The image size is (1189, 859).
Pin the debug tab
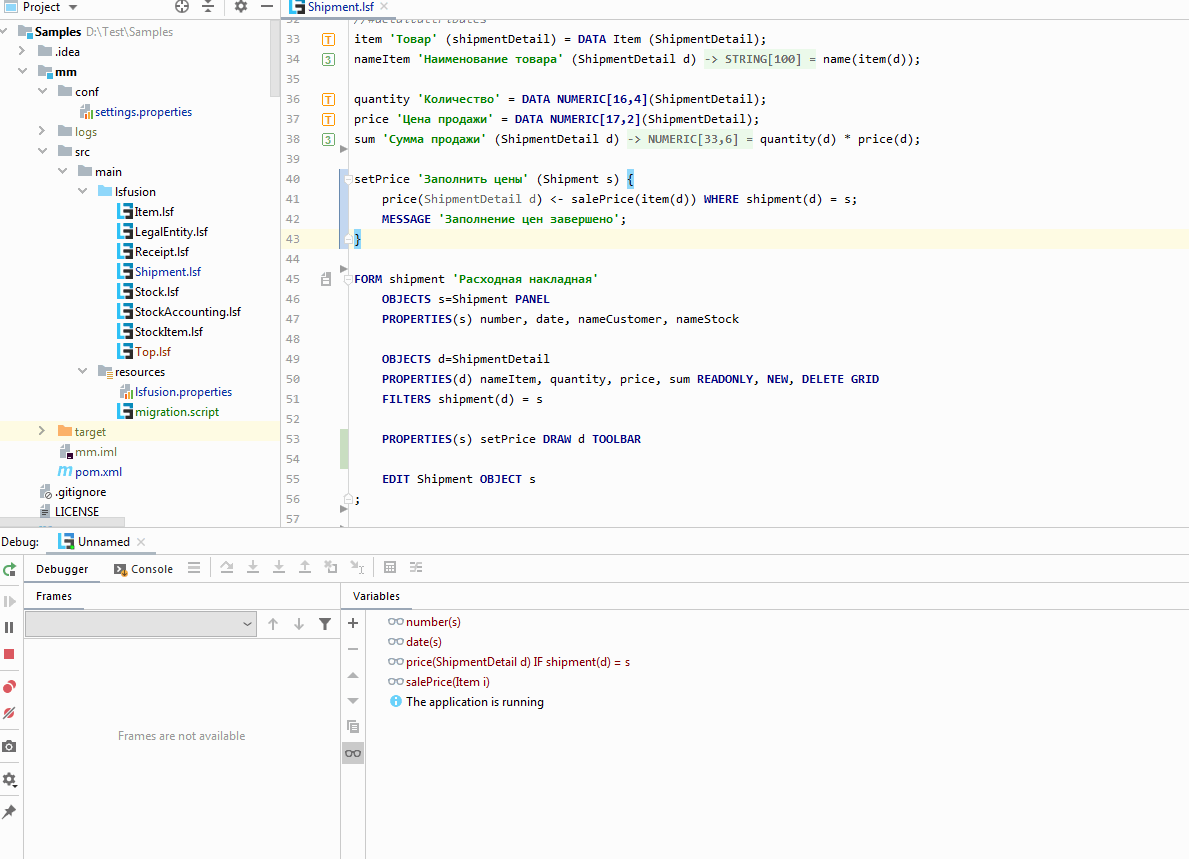[9, 811]
